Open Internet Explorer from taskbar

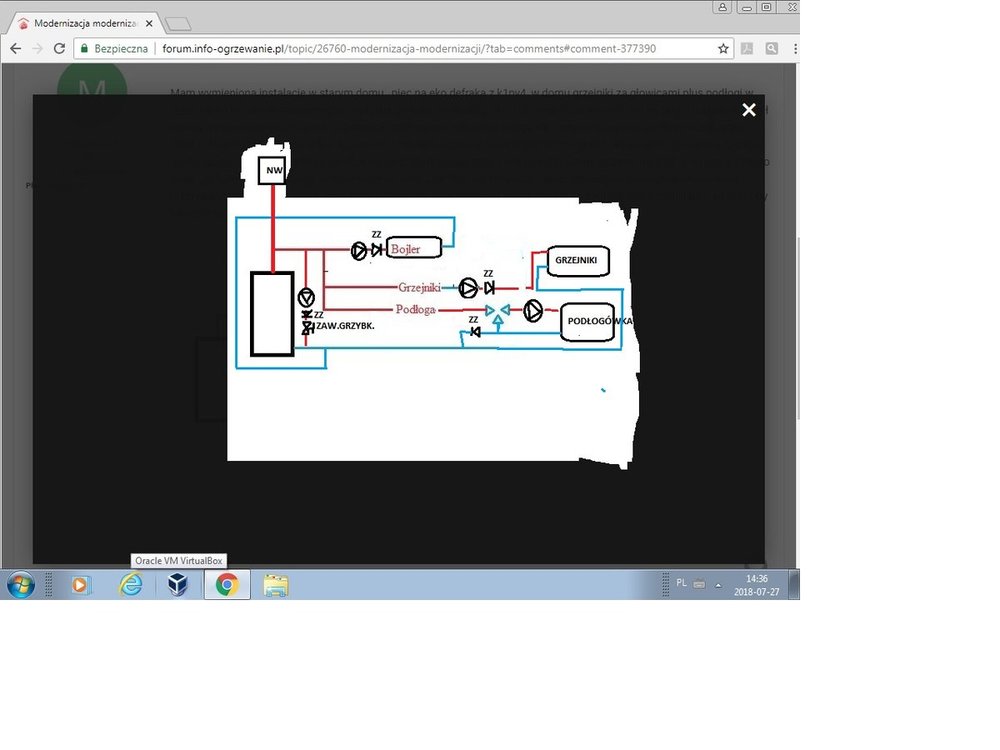(130, 585)
